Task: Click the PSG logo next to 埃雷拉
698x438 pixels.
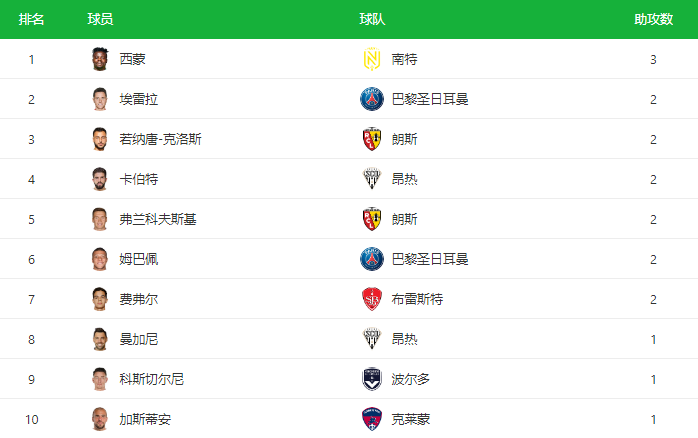Action: tap(372, 99)
